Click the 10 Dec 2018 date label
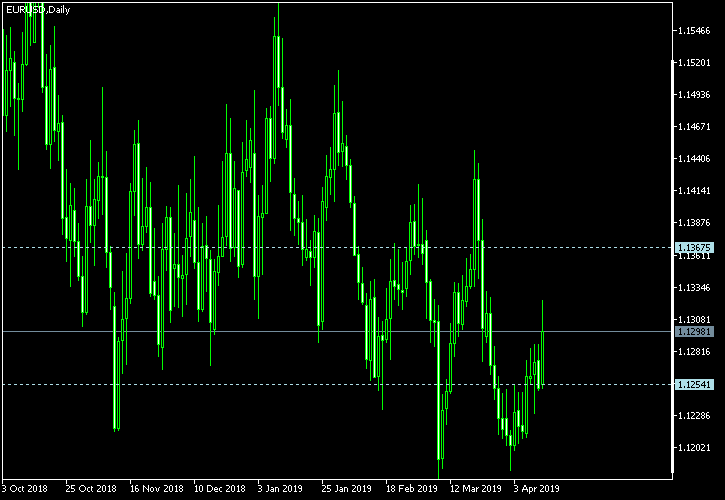The width and height of the screenshot is (725, 500). (x=220, y=488)
